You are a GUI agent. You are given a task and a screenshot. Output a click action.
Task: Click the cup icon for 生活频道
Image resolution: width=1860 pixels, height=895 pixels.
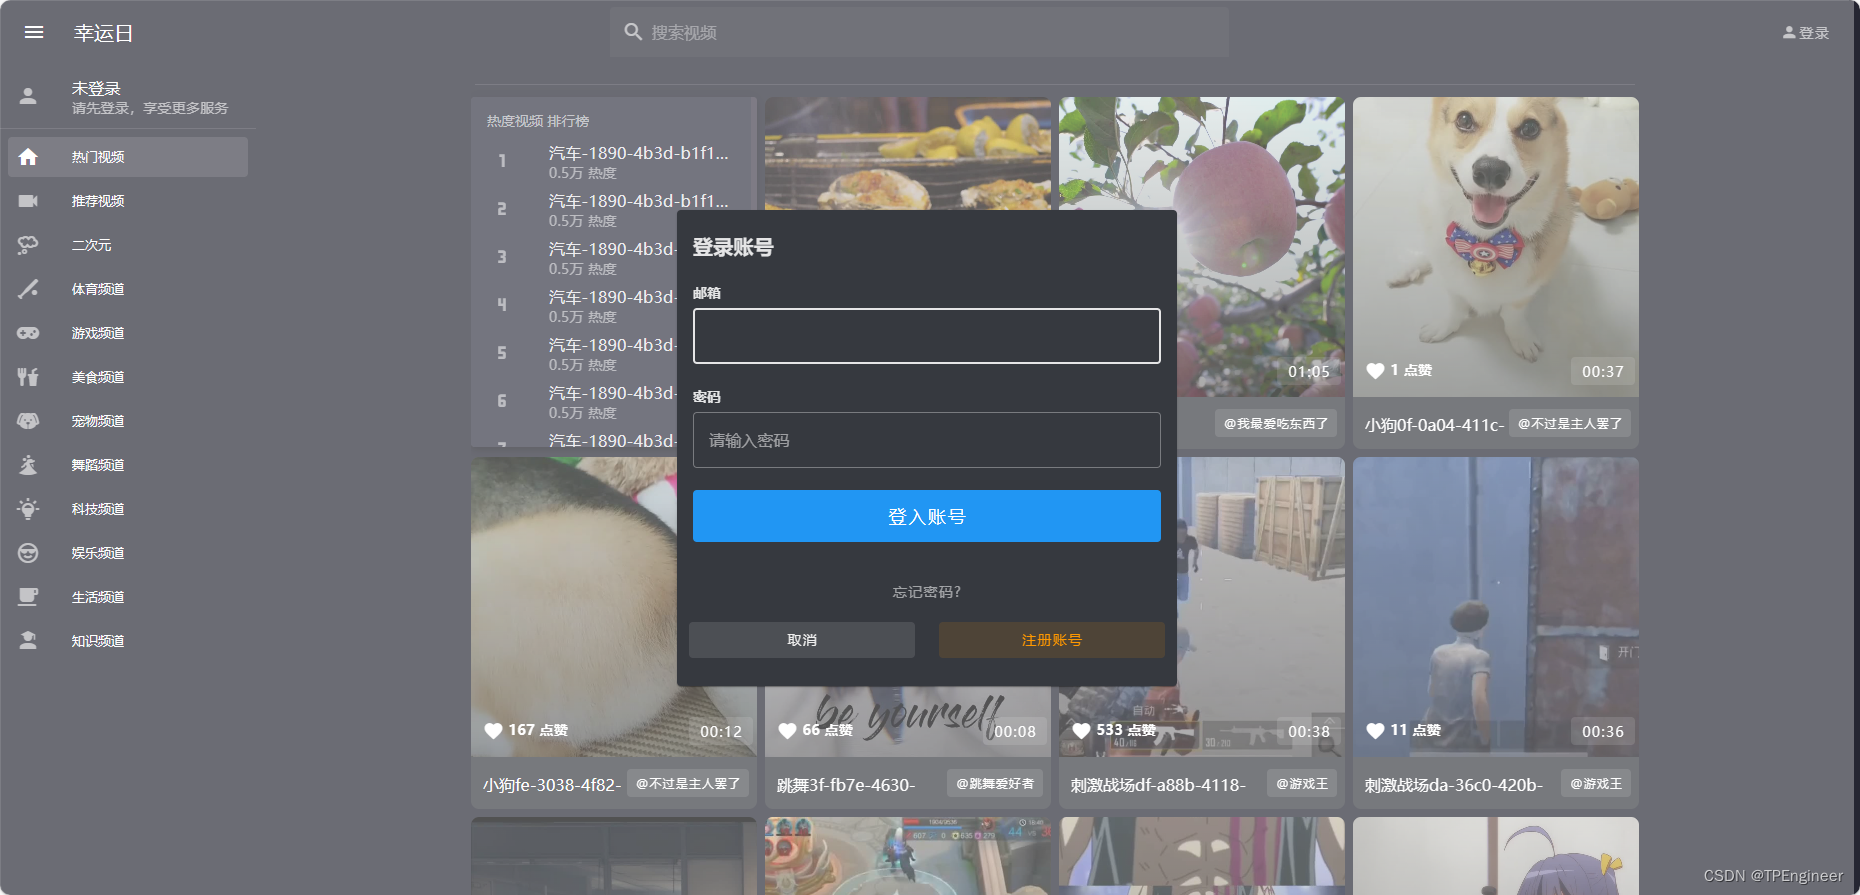click(x=28, y=597)
